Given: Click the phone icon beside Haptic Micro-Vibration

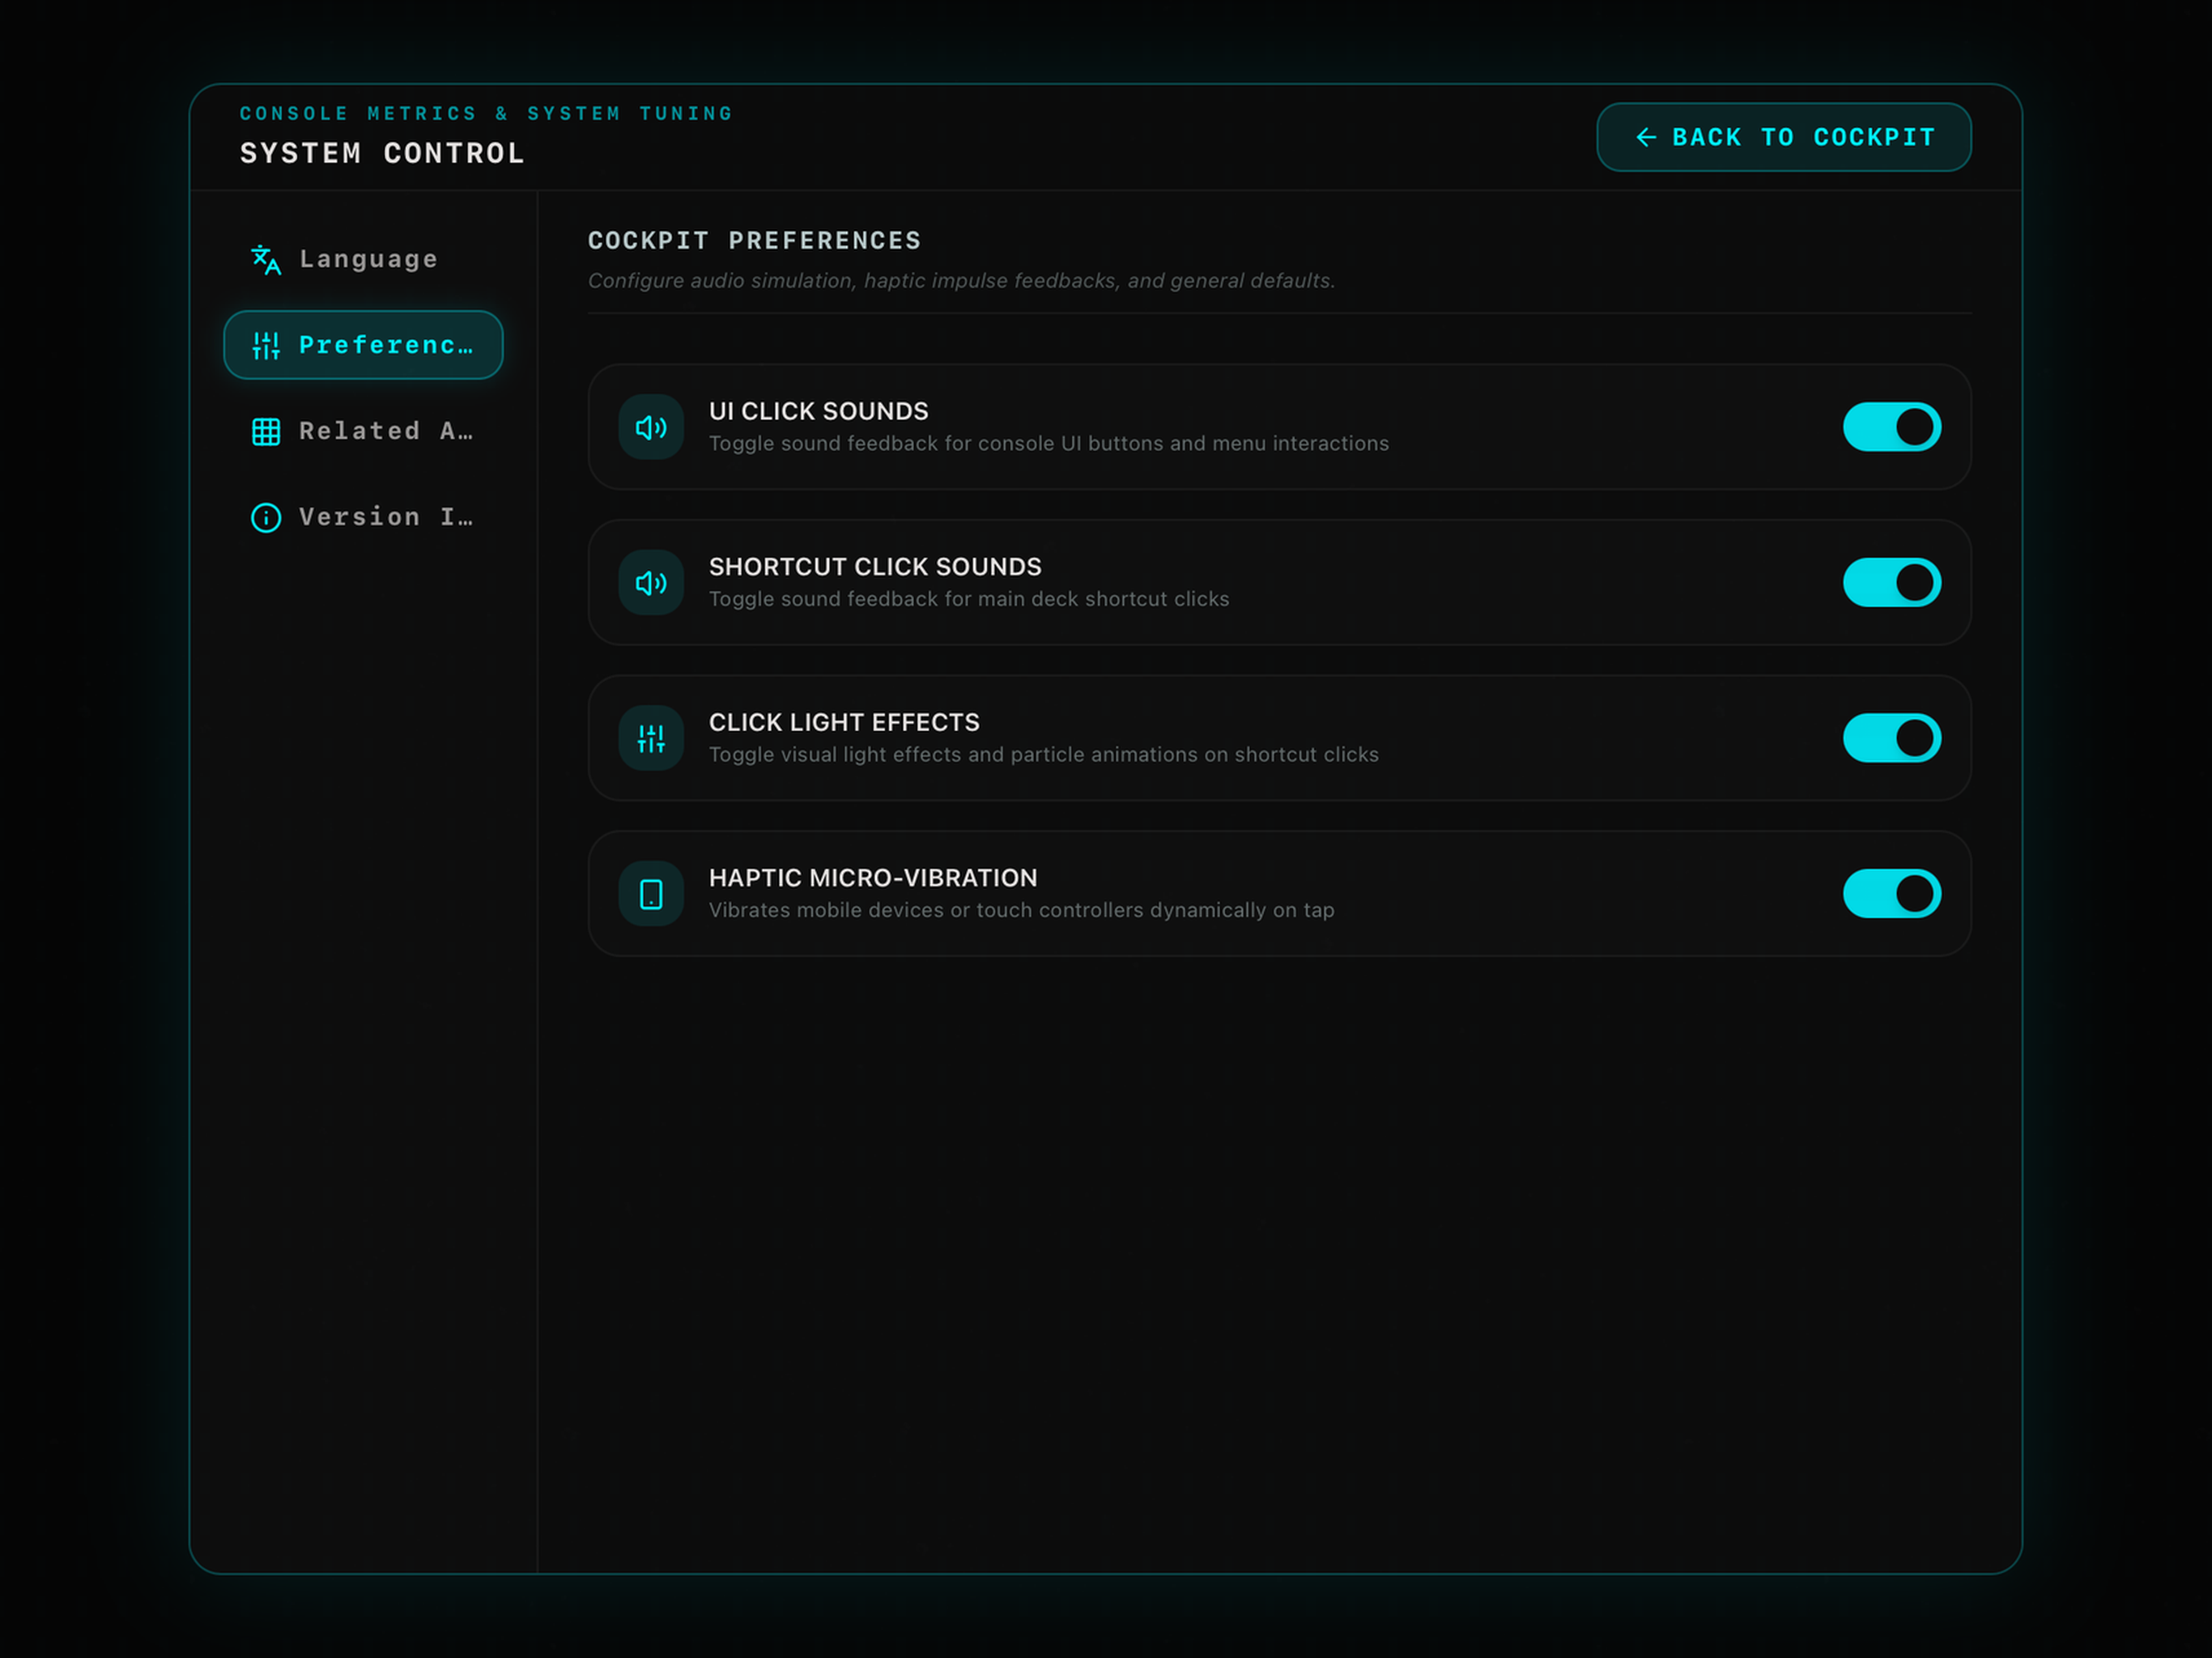Looking at the screenshot, I should (x=651, y=894).
